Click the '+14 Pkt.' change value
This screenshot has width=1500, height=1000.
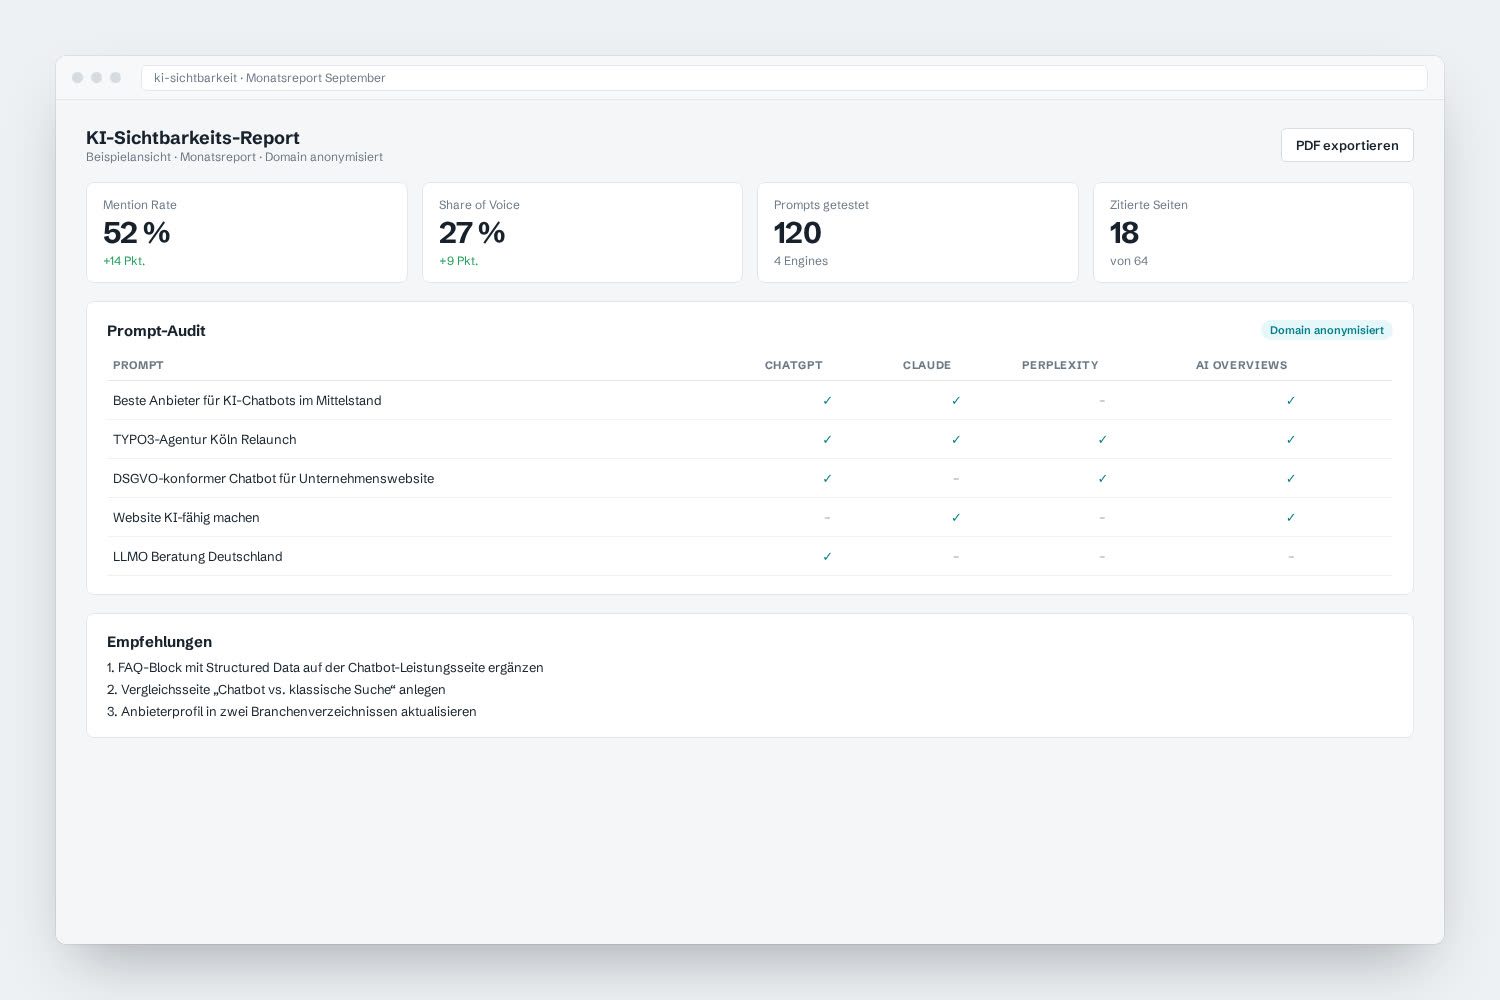124,261
